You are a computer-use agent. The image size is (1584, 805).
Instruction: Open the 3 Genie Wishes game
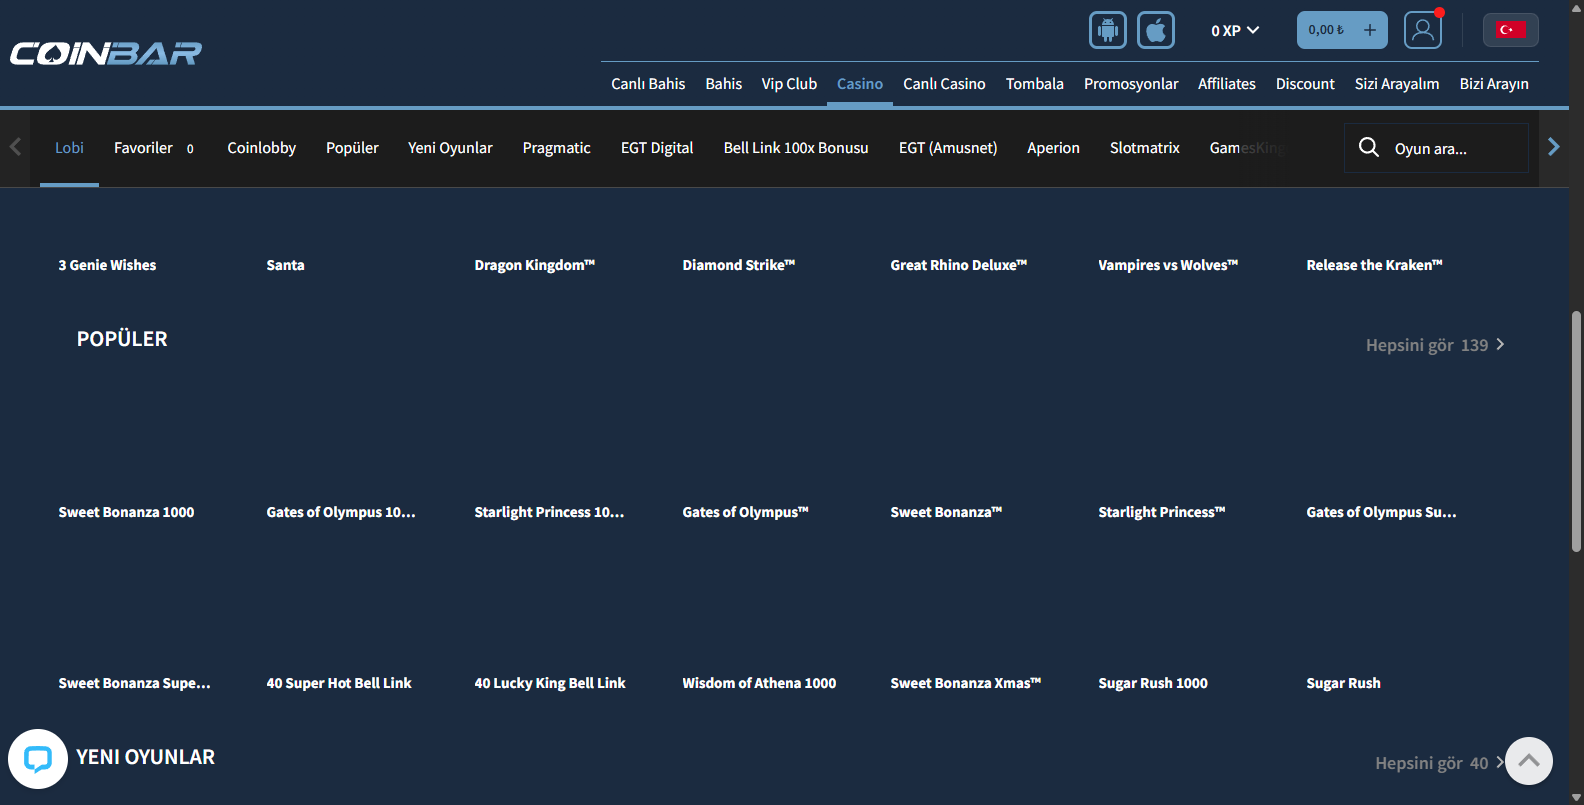click(107, 265)
